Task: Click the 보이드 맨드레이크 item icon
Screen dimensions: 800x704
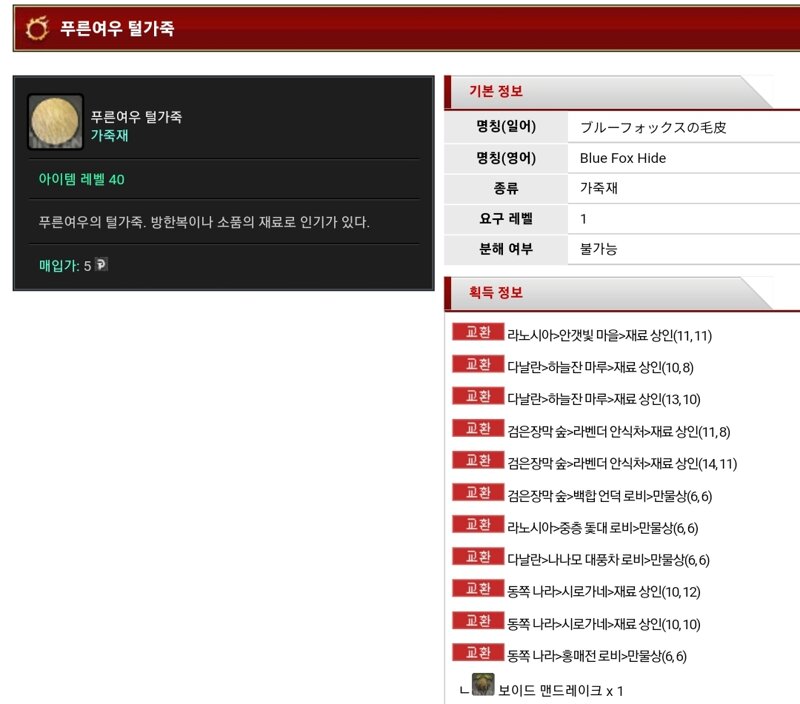Action: (483, 685)
